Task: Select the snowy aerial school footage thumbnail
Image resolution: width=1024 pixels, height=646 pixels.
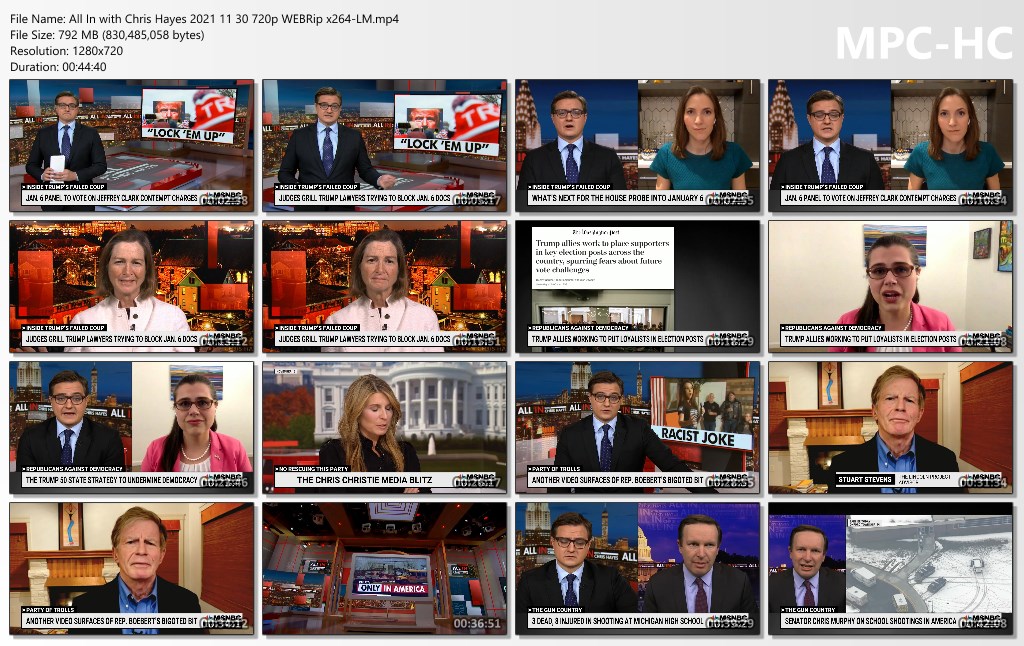Action: pos(891,568)
